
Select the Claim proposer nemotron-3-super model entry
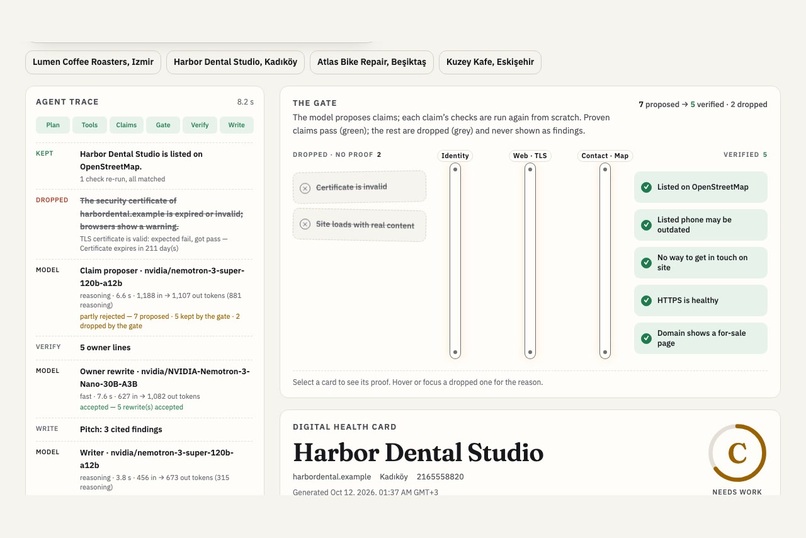click(x=144, y=298)
